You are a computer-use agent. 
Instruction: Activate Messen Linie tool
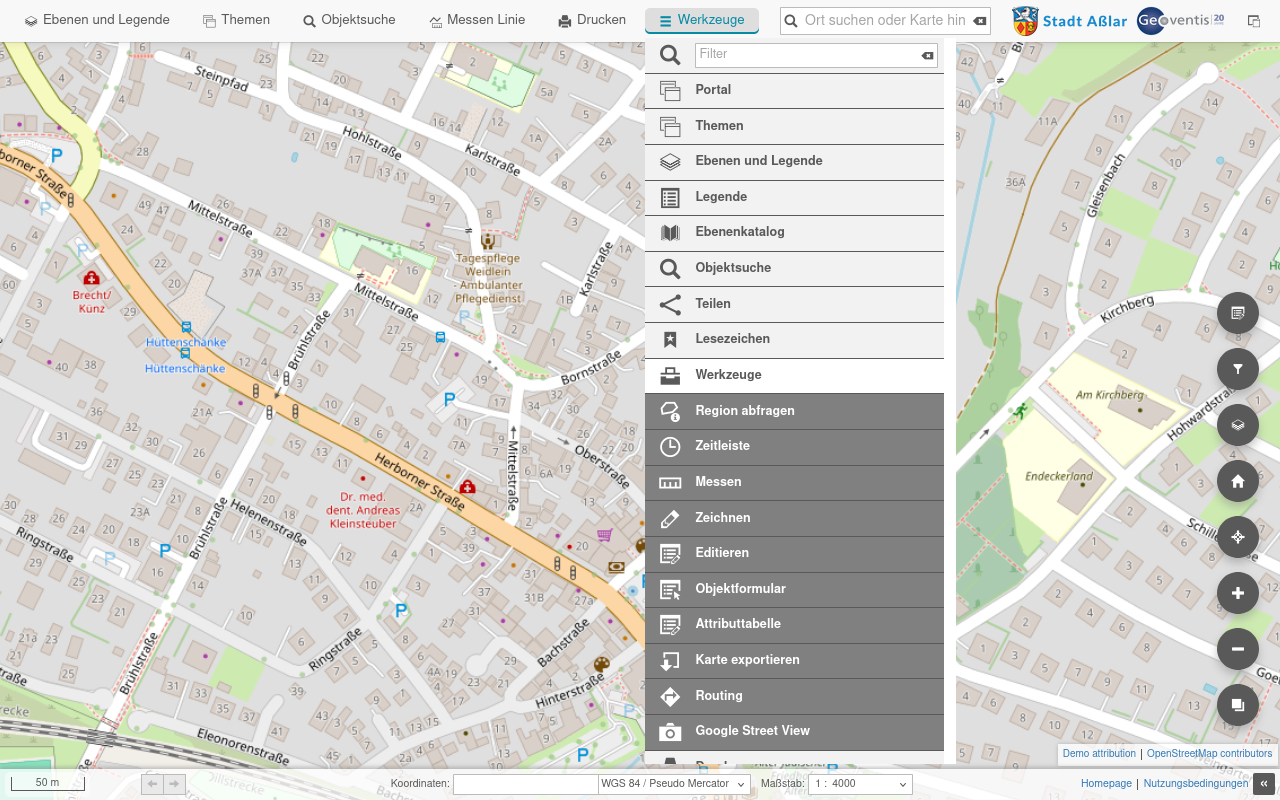[x=477, y=20]
